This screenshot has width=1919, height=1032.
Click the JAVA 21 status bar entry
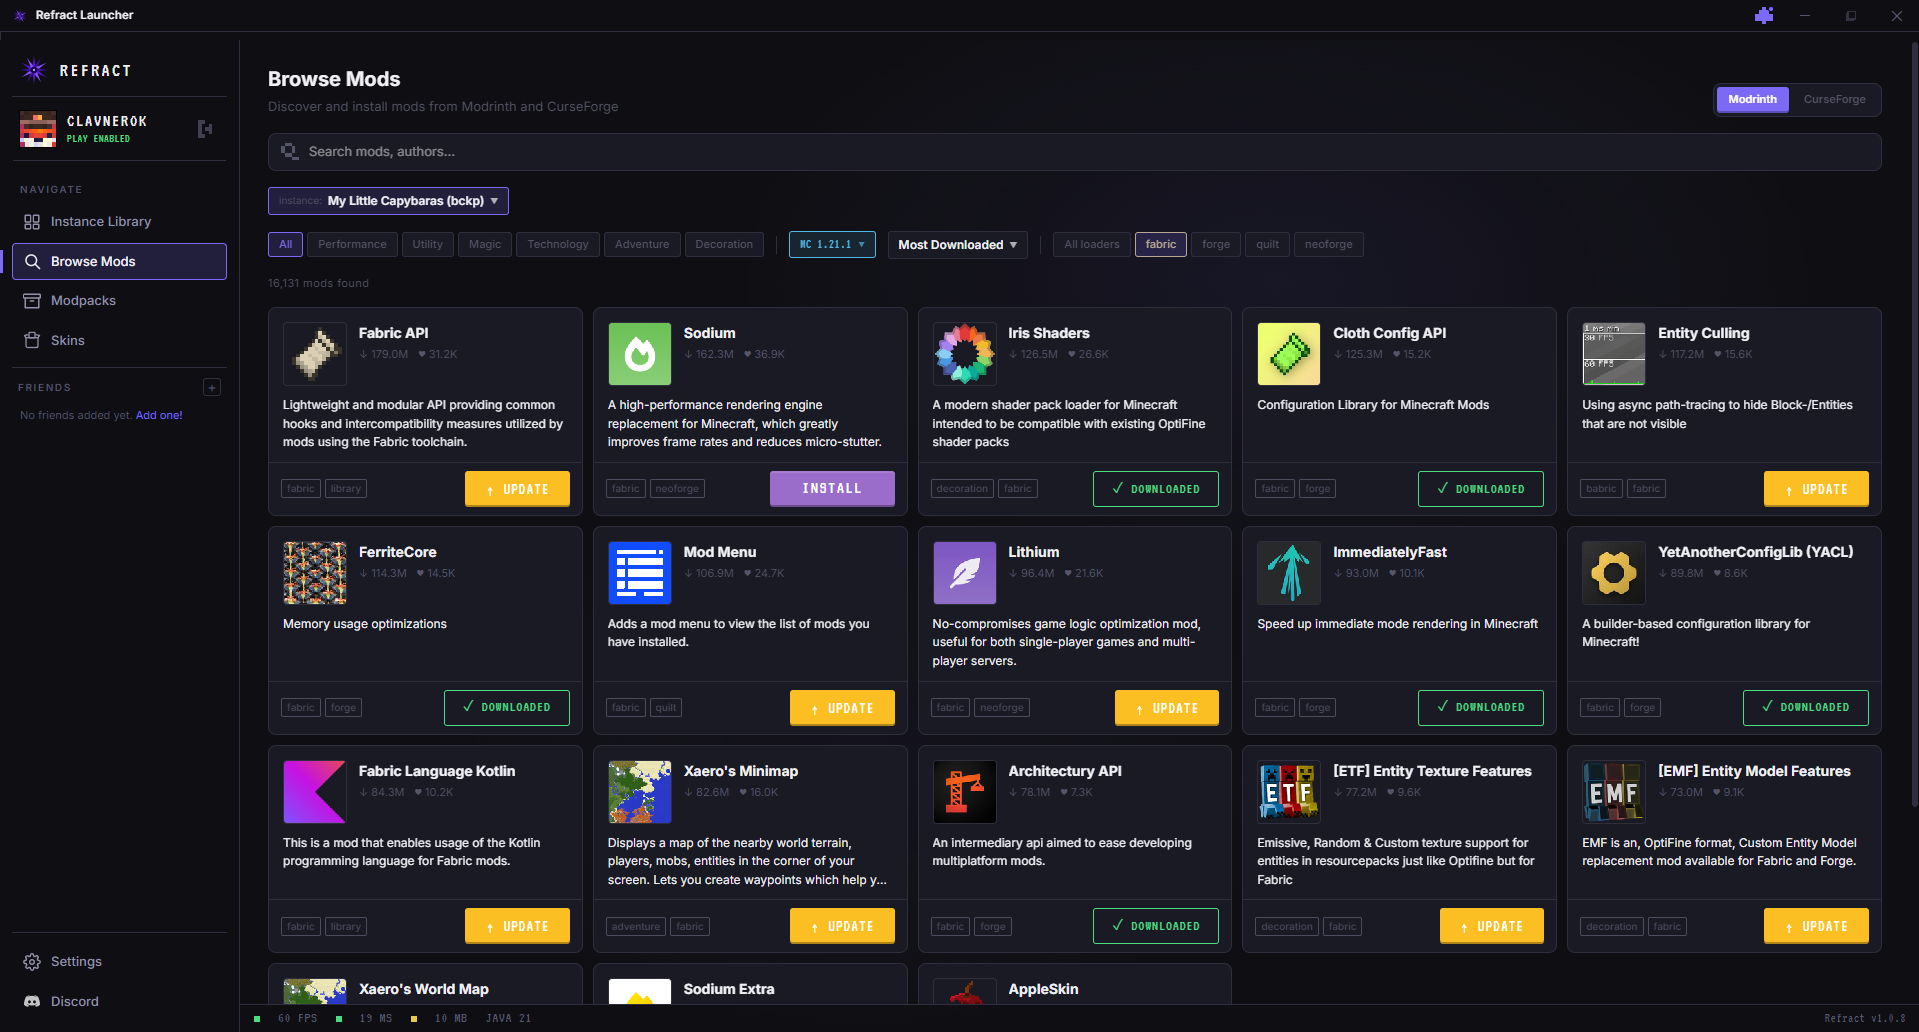pyautogui.click(x=508, y=1019)
